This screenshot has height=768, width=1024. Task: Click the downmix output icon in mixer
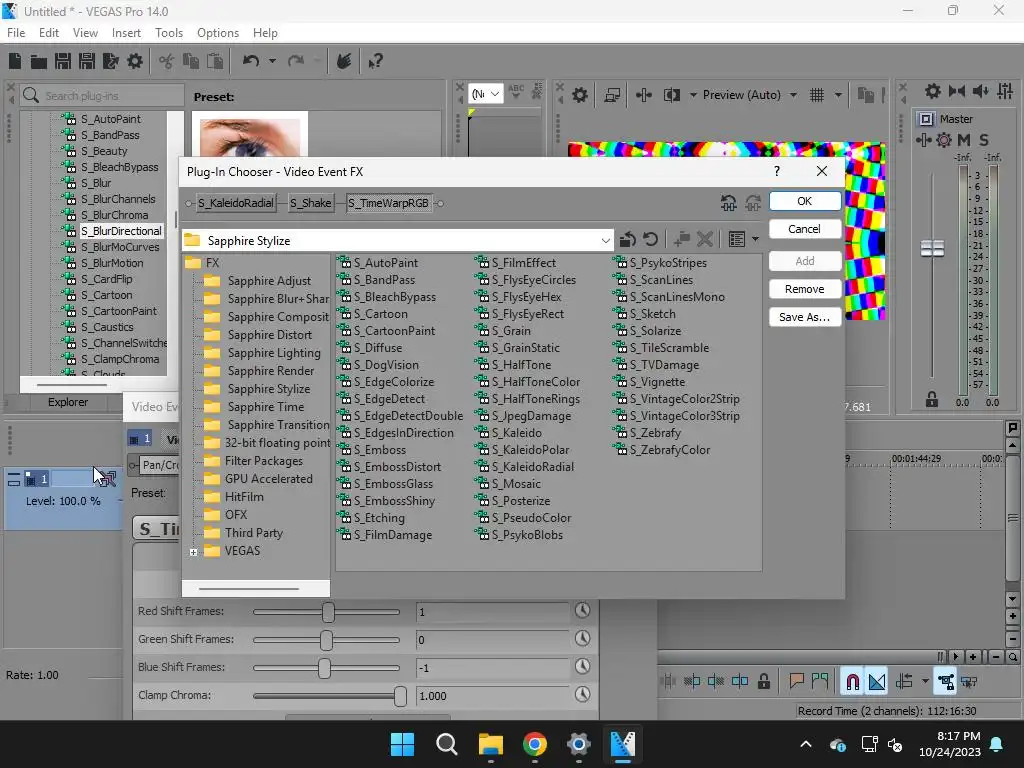(x=957, y=91)
